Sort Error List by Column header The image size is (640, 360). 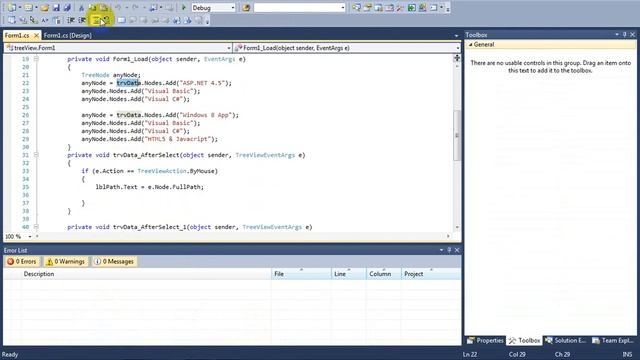[384, 274]
